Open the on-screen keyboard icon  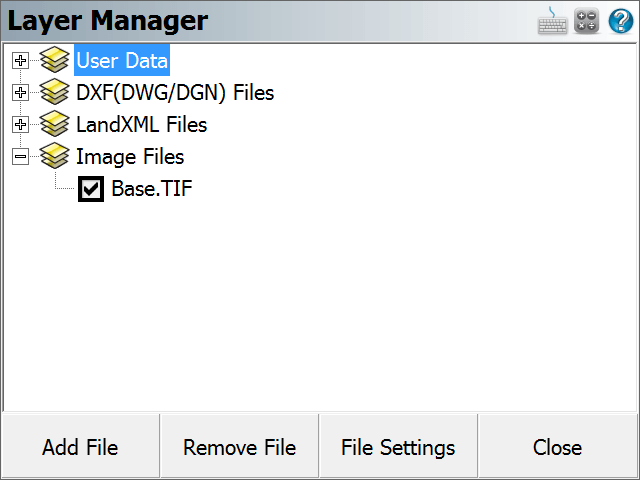552,20
